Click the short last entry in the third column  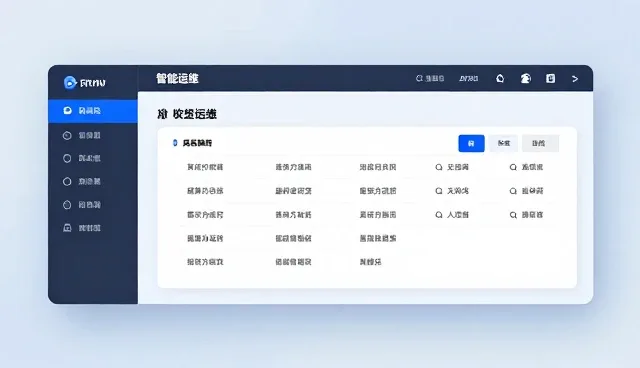(x=371, y=262)
